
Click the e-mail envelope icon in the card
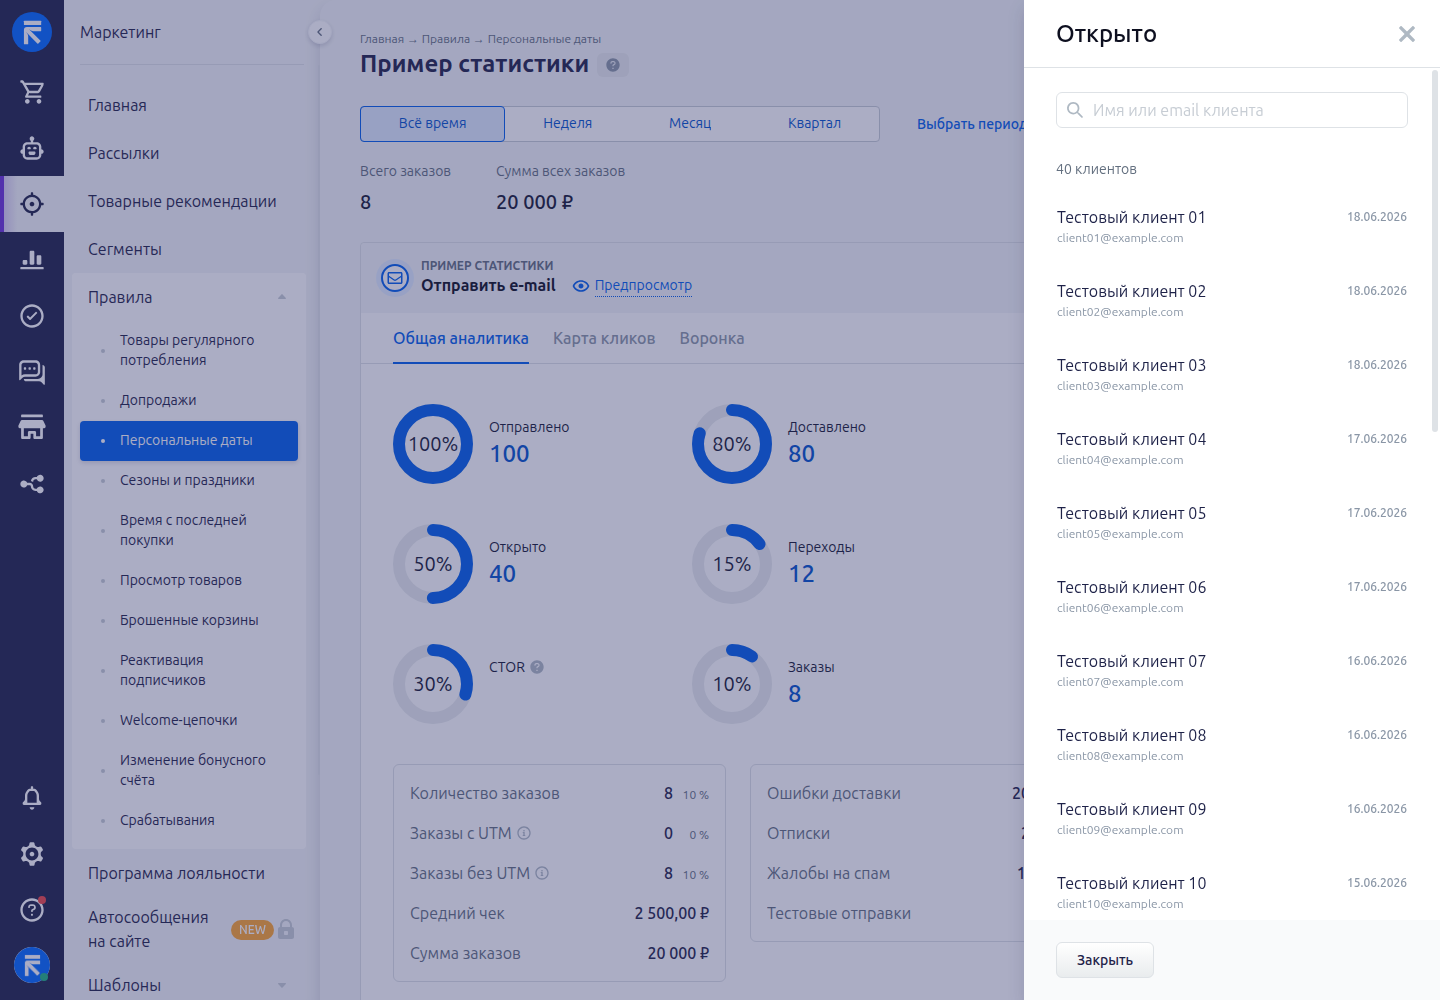395,278
